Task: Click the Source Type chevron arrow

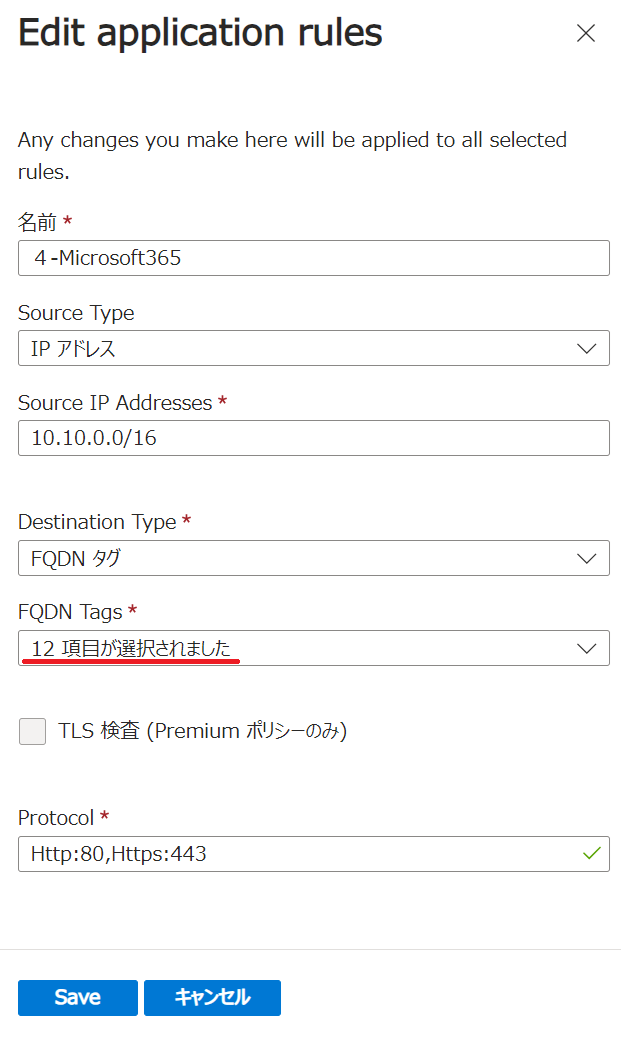Action: pyautogui.click(x=587, y=348)
